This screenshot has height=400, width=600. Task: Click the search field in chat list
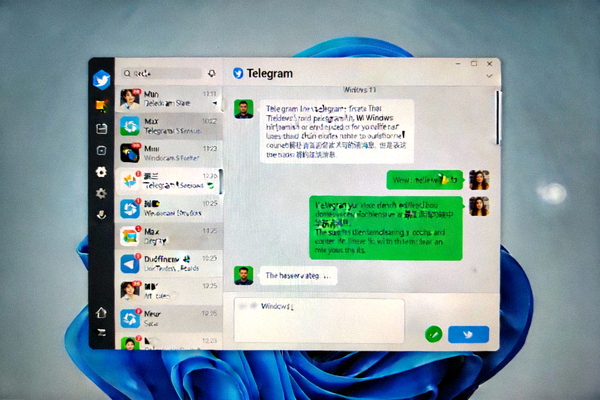(x=162, y=73)
